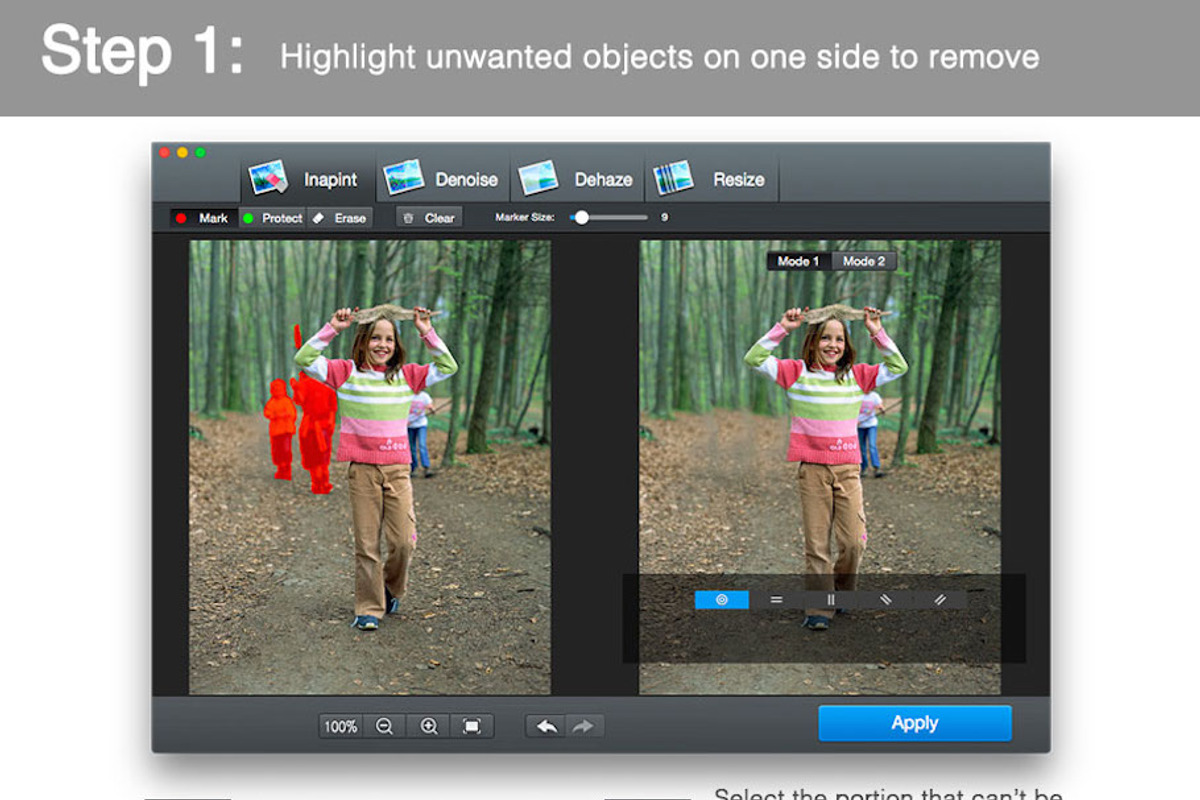Redo the last action

click(584, 726)
